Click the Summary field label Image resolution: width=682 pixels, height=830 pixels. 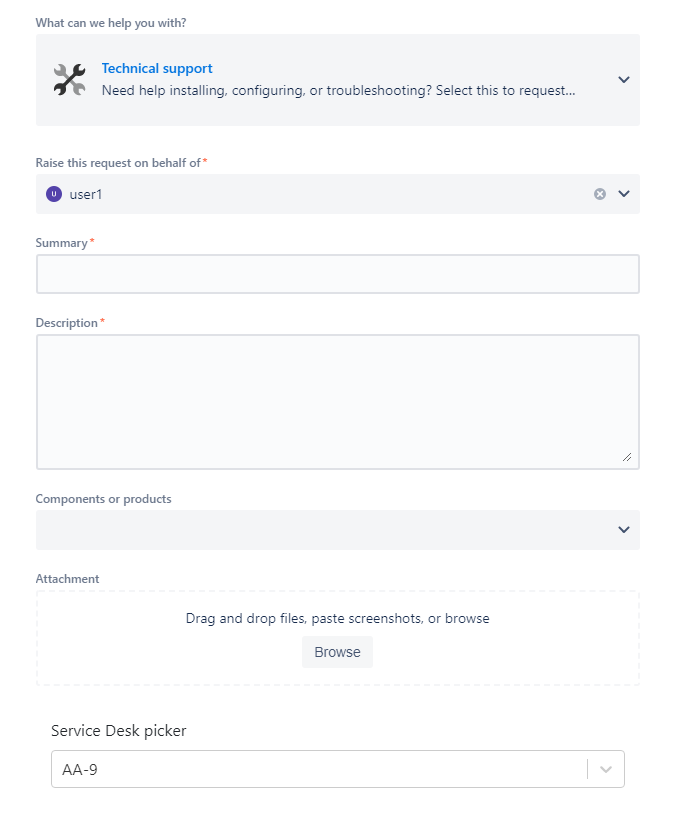(x=62, y=243)
